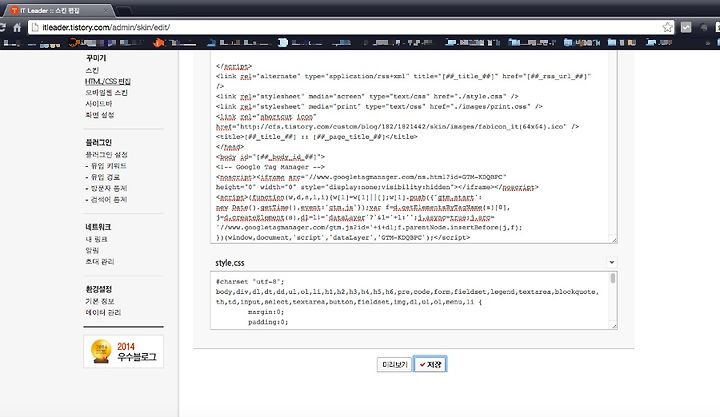Click the page icon beside the URL
This screenshot has width=720, height=417.
pos(35,28)
